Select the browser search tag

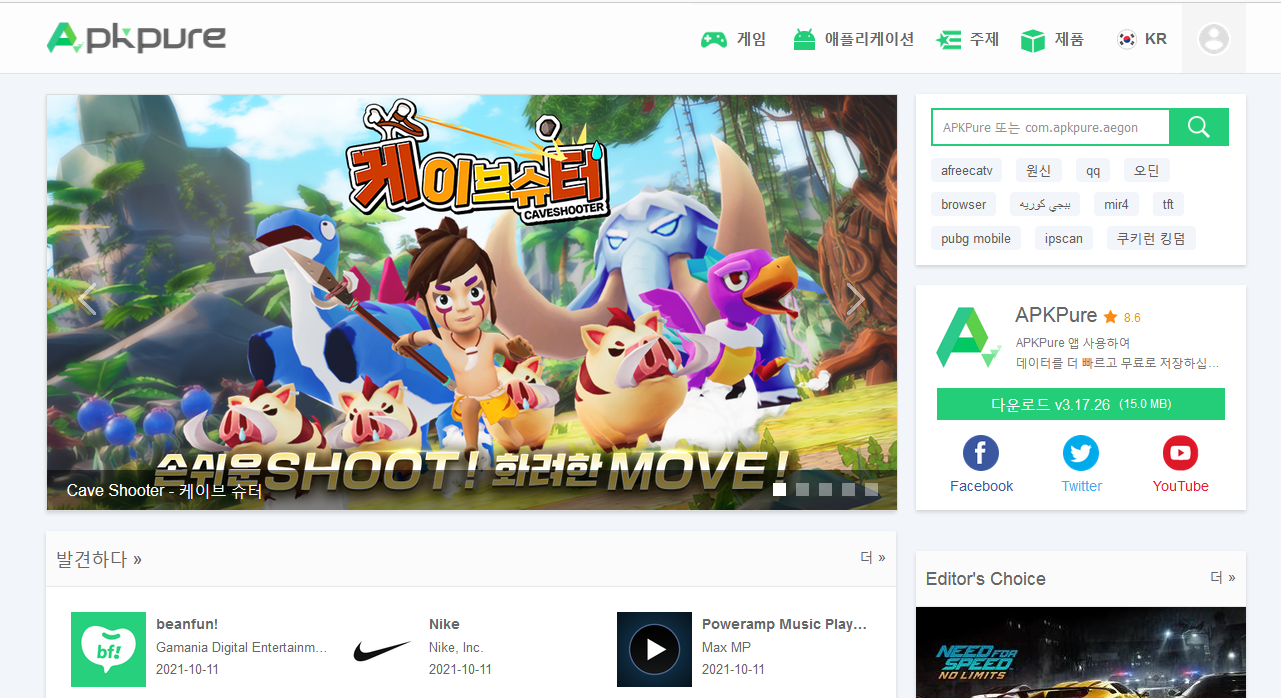pyautogui.click(x=964, y=204)
